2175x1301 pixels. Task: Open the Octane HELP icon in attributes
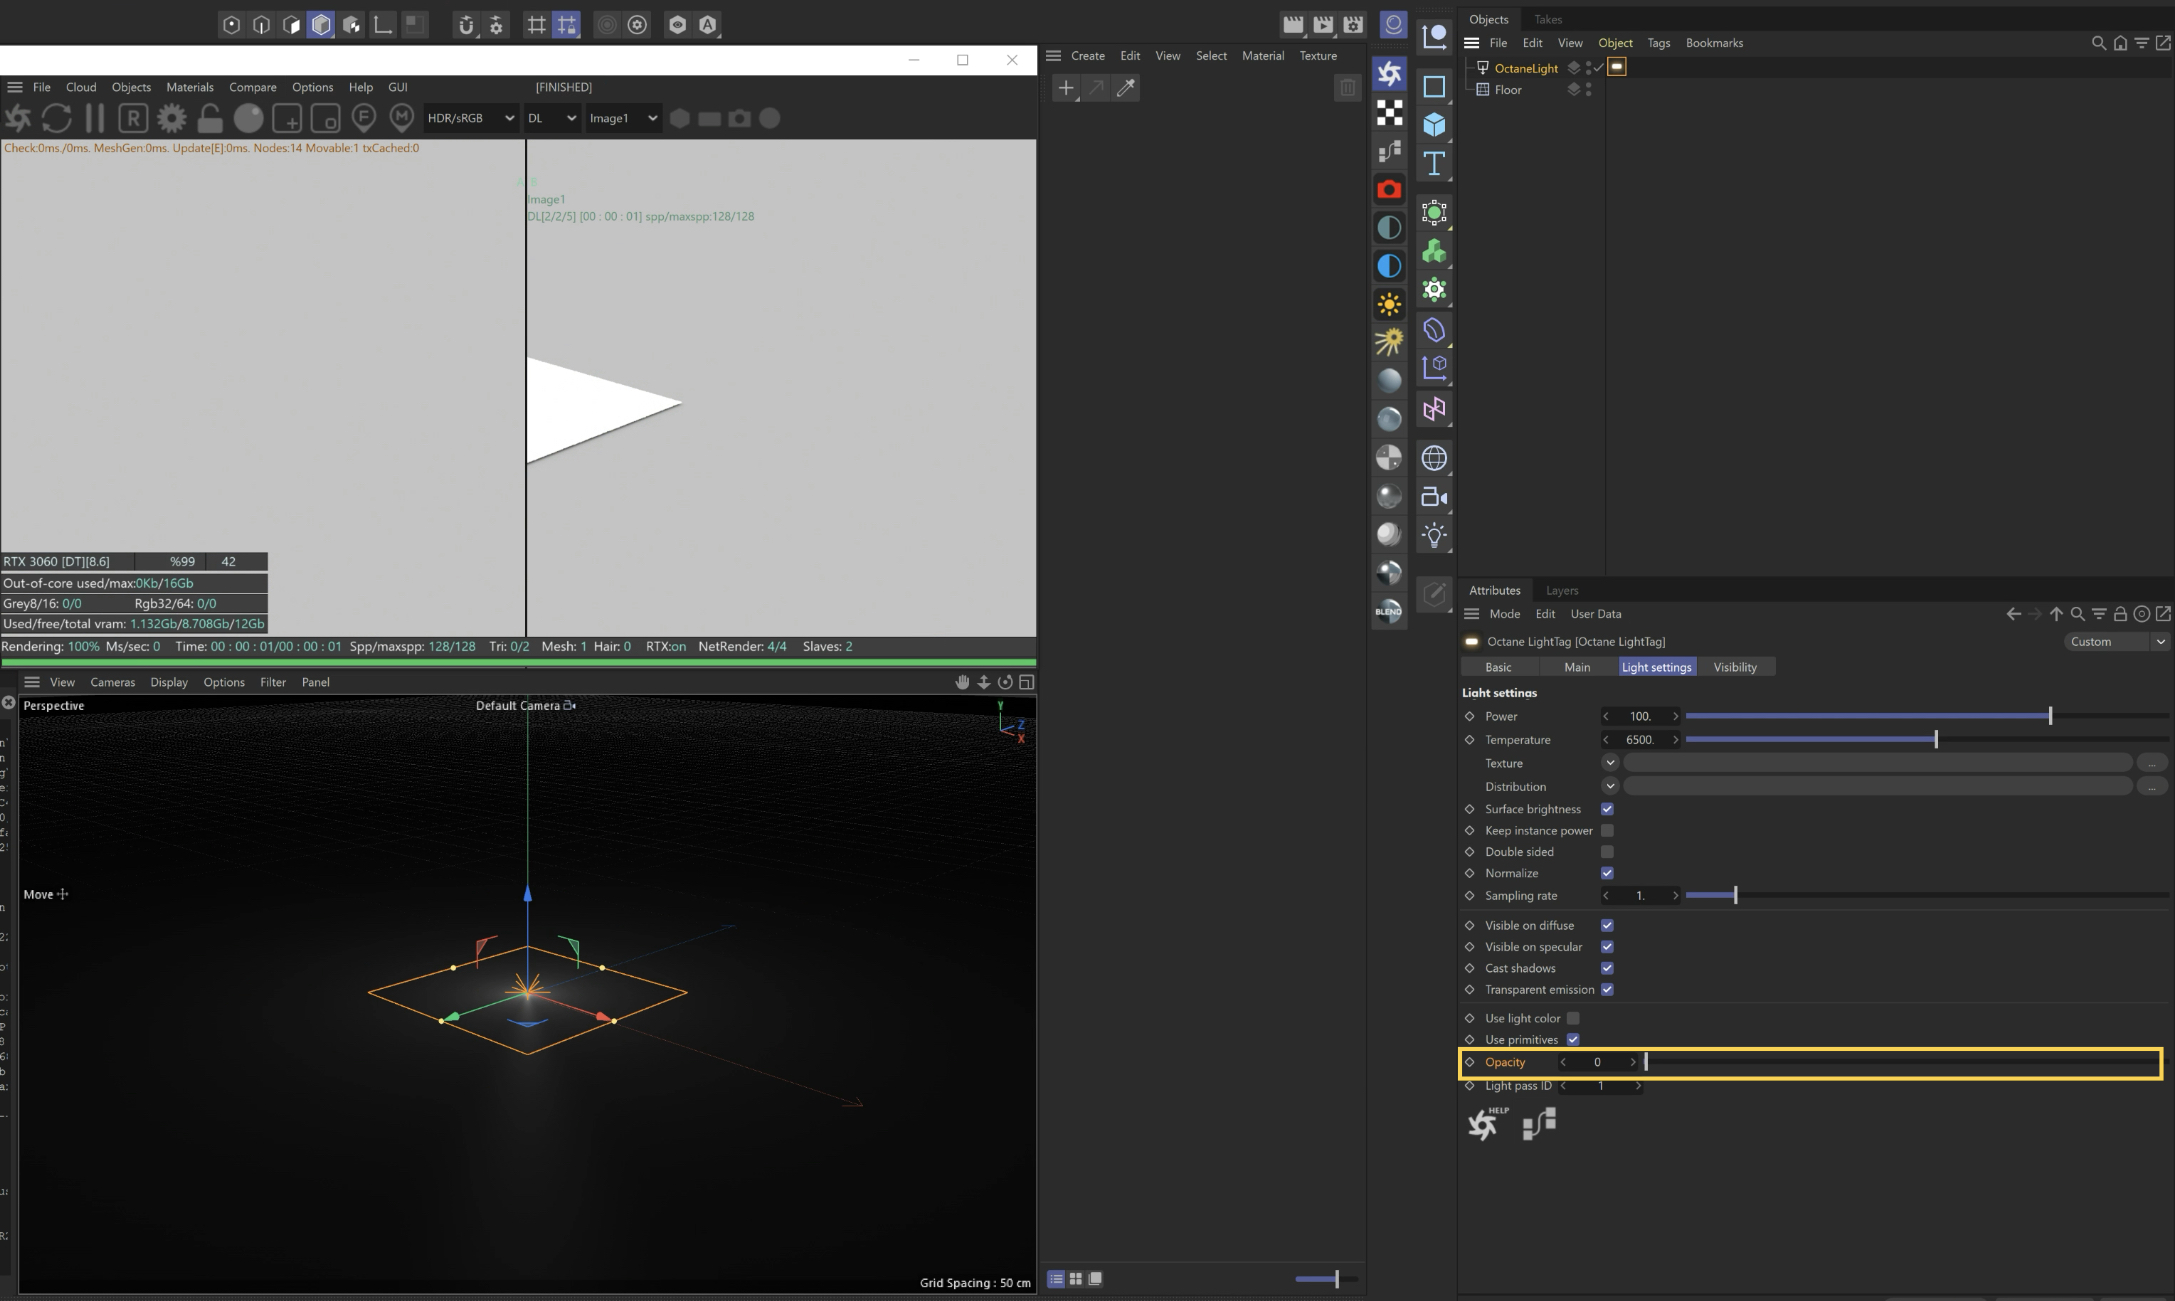point(1484,1123)
